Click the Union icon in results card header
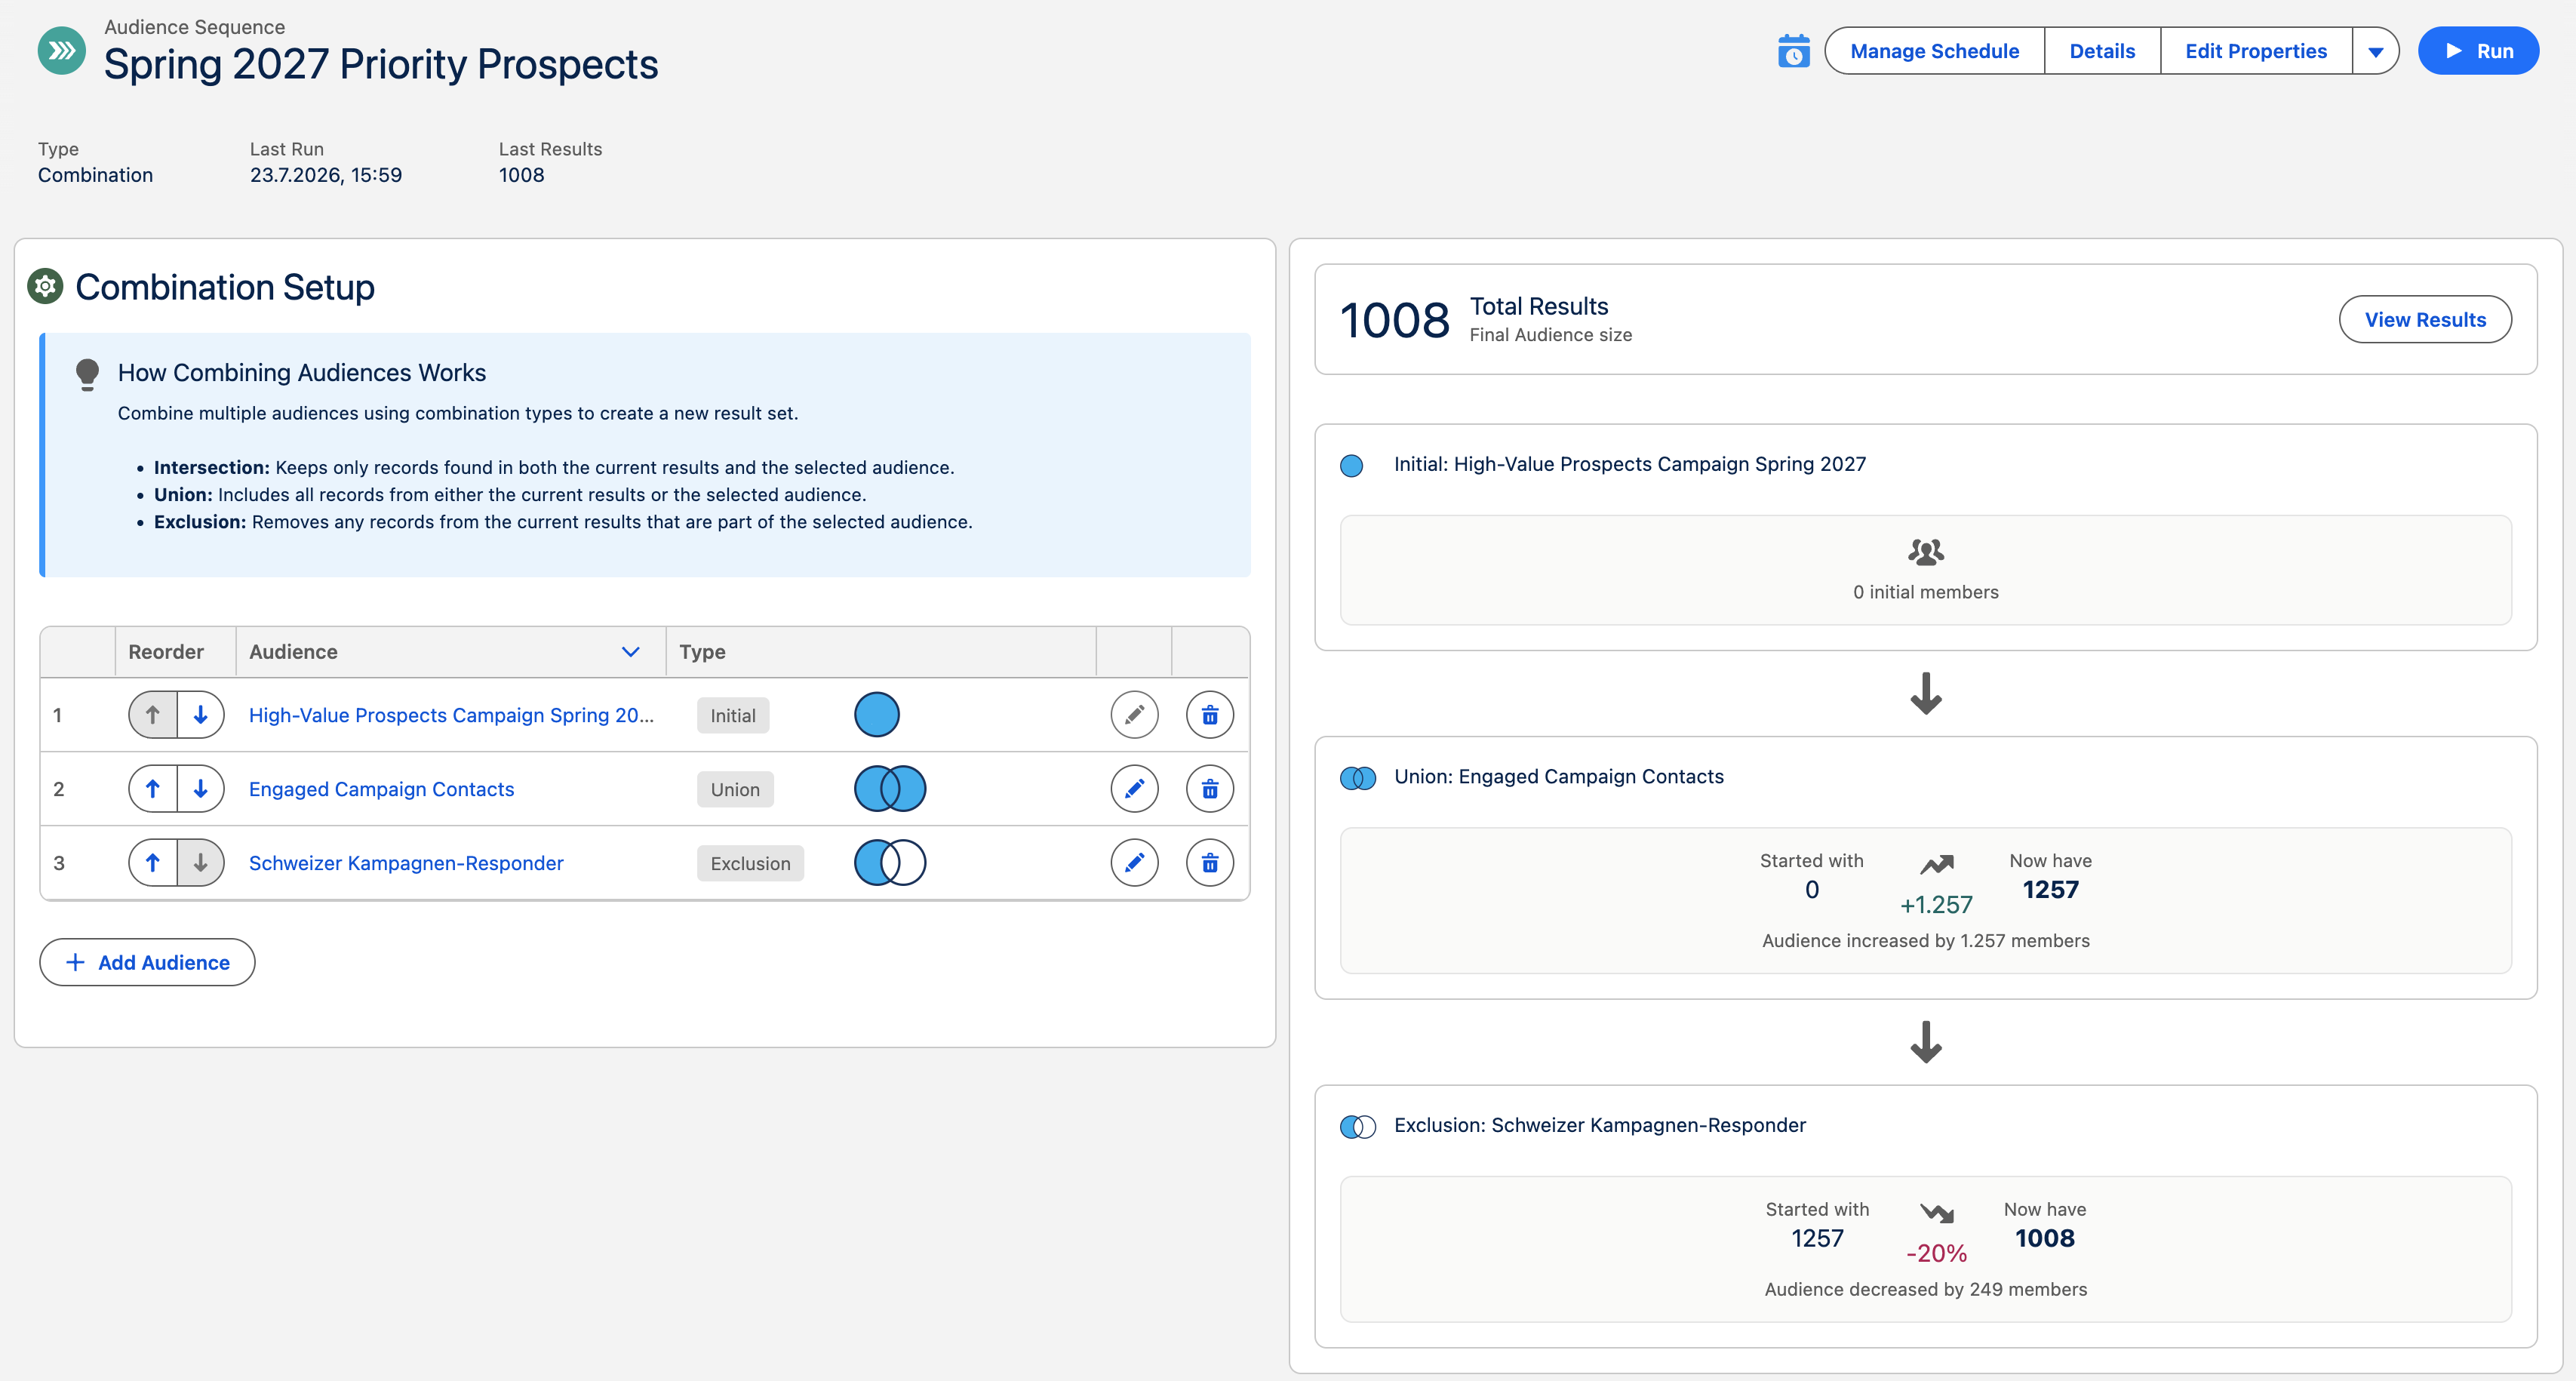 (1358, 778)
